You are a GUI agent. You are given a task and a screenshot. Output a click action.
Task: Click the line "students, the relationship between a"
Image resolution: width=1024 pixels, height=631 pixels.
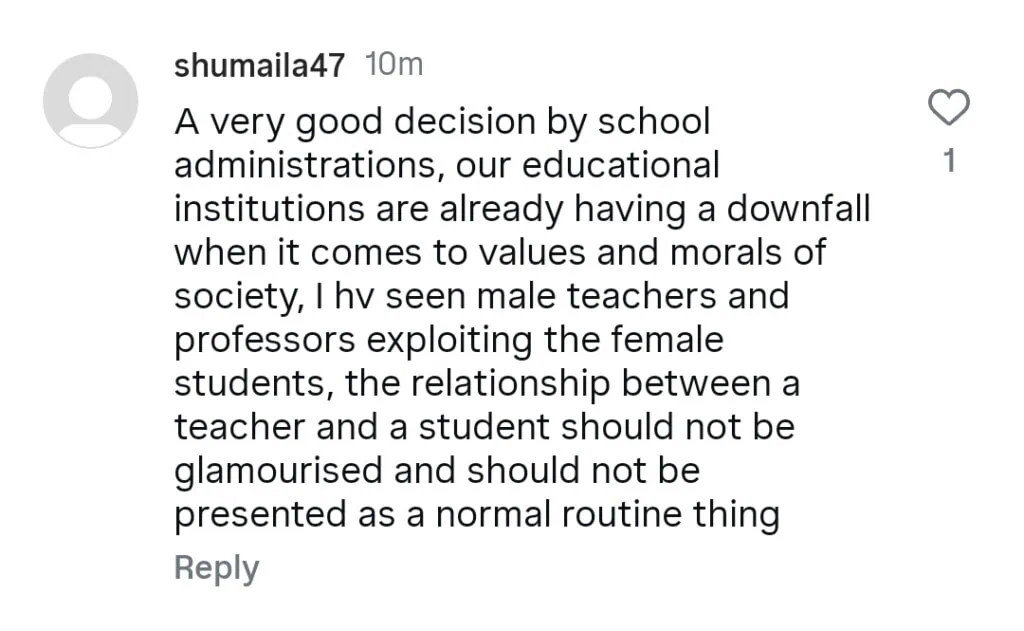tap(486, 385)
